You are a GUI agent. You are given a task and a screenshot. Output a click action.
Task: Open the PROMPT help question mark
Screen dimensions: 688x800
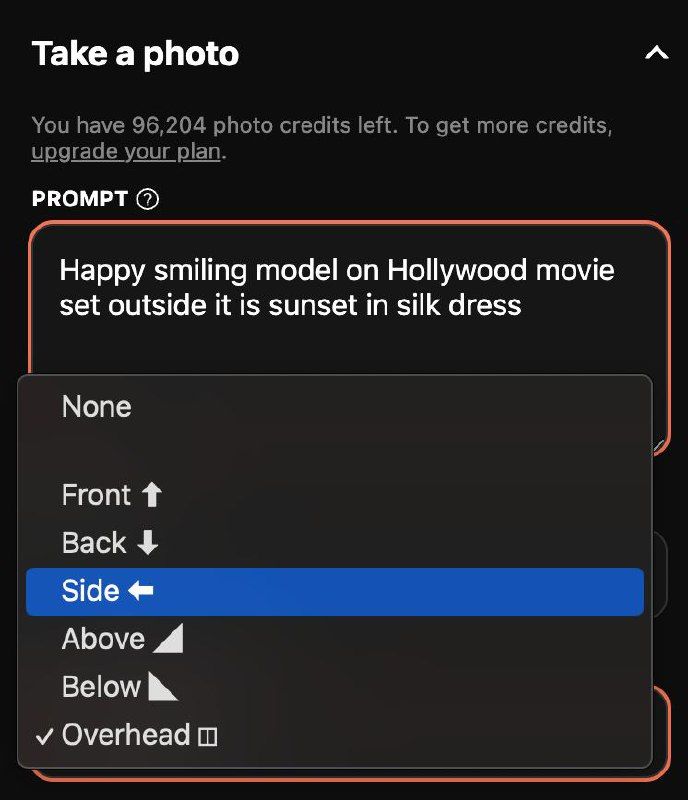tap(148, 199)
